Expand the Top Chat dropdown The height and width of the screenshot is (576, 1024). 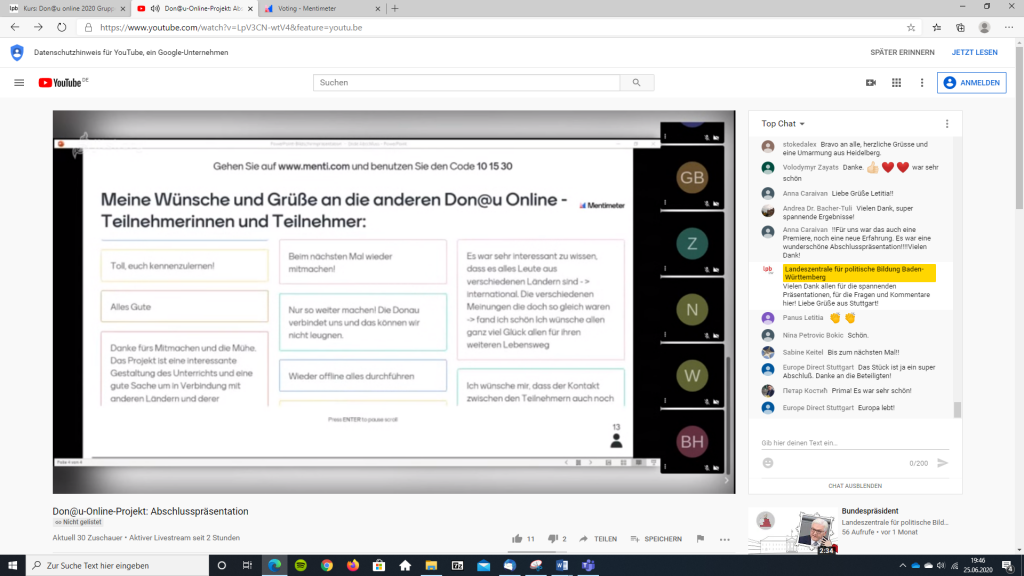[783, 124]
